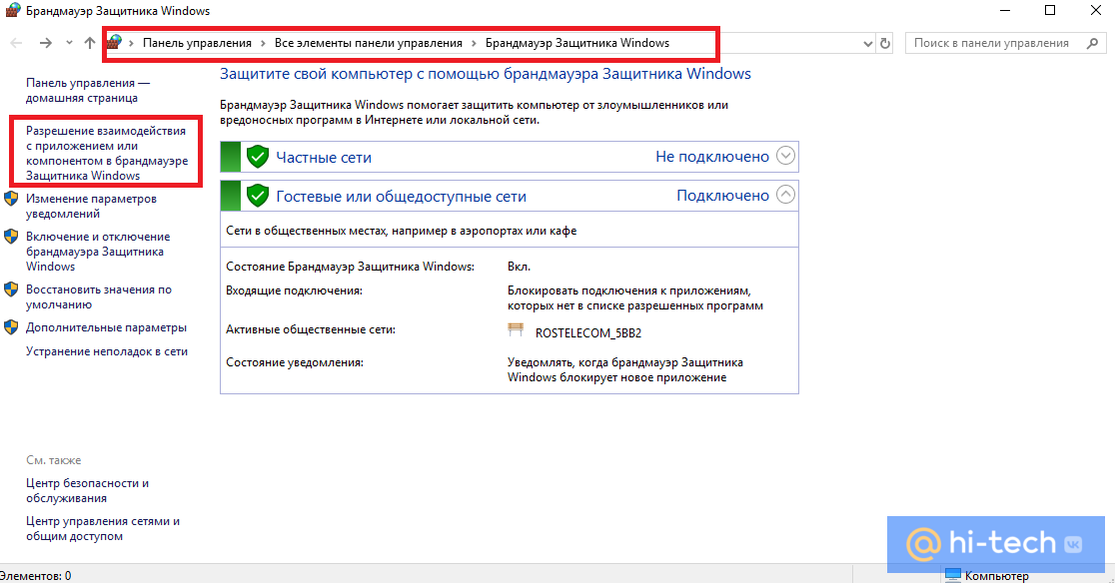Open Включение и отключение брандмауэра link

[x=97, y=251]
